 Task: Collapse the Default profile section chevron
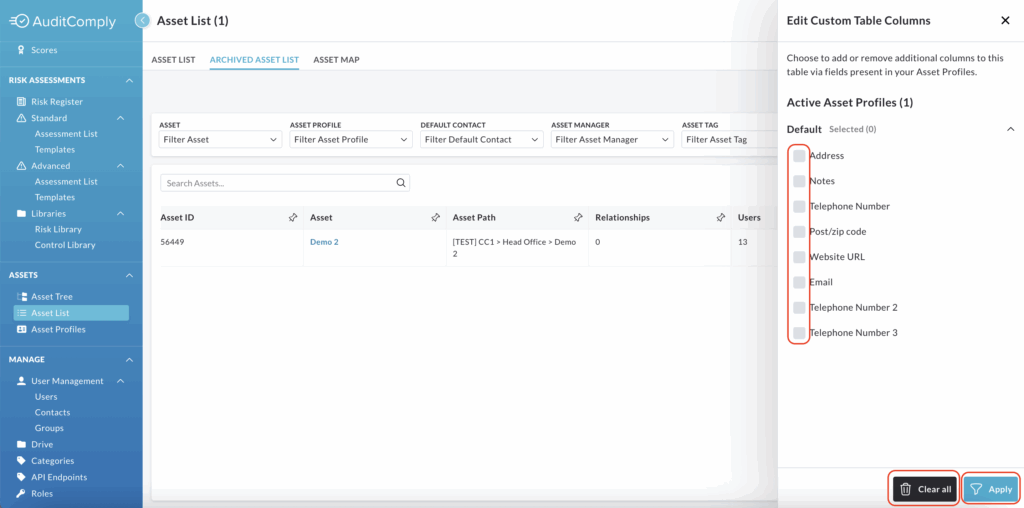1010,129
